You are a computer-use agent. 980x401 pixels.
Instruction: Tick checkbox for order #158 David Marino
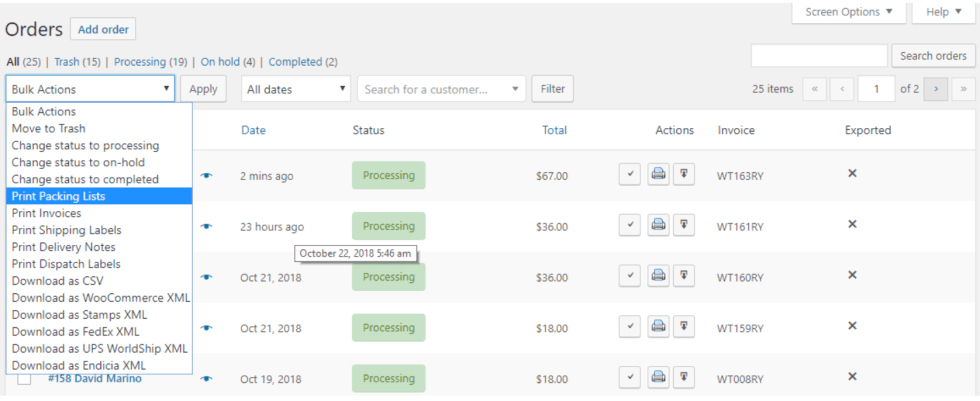tap(24, 380)
